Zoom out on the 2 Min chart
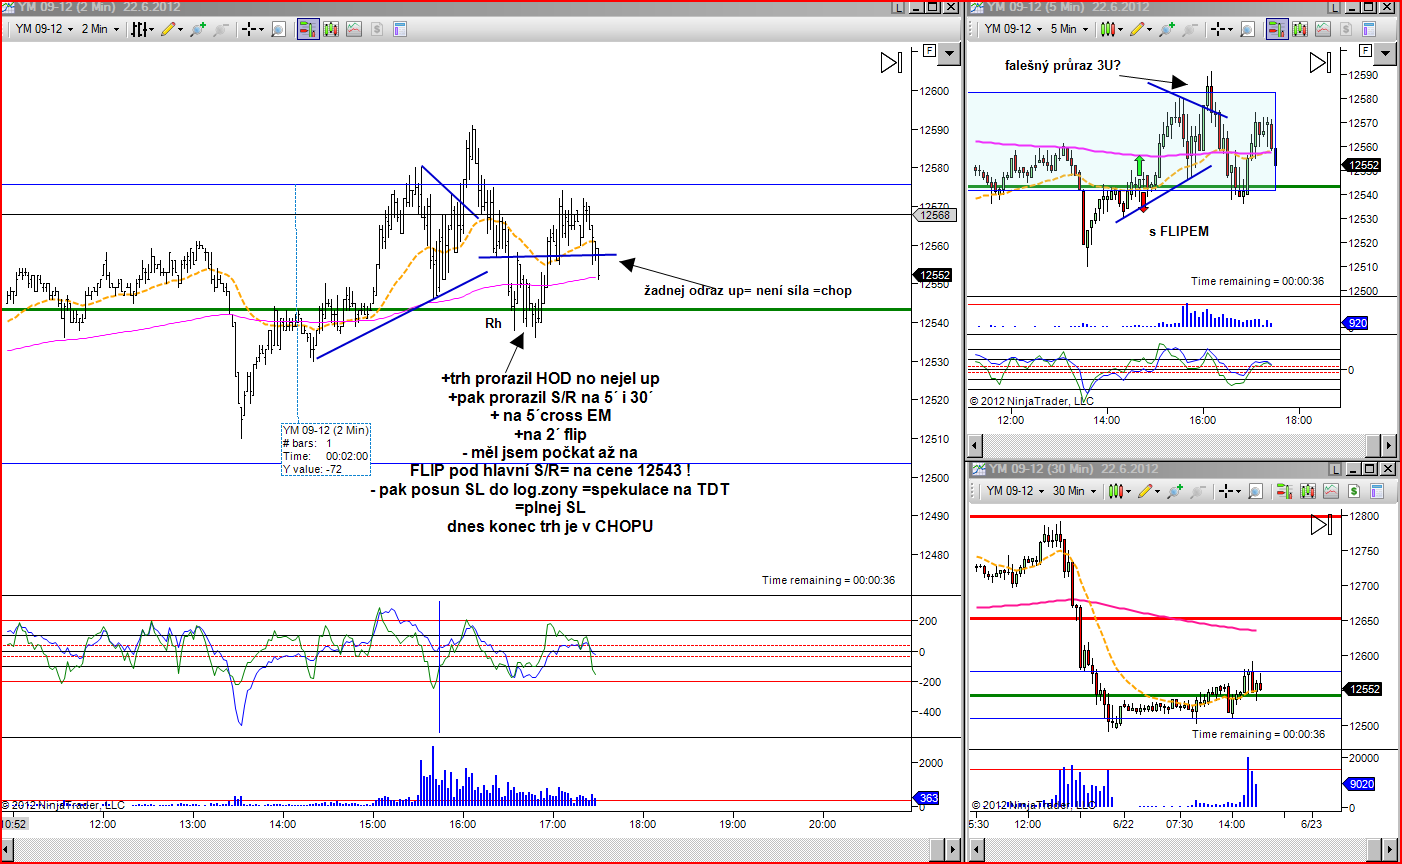The width and height of the screenshot is (1402, 864). tap(221, 29)
